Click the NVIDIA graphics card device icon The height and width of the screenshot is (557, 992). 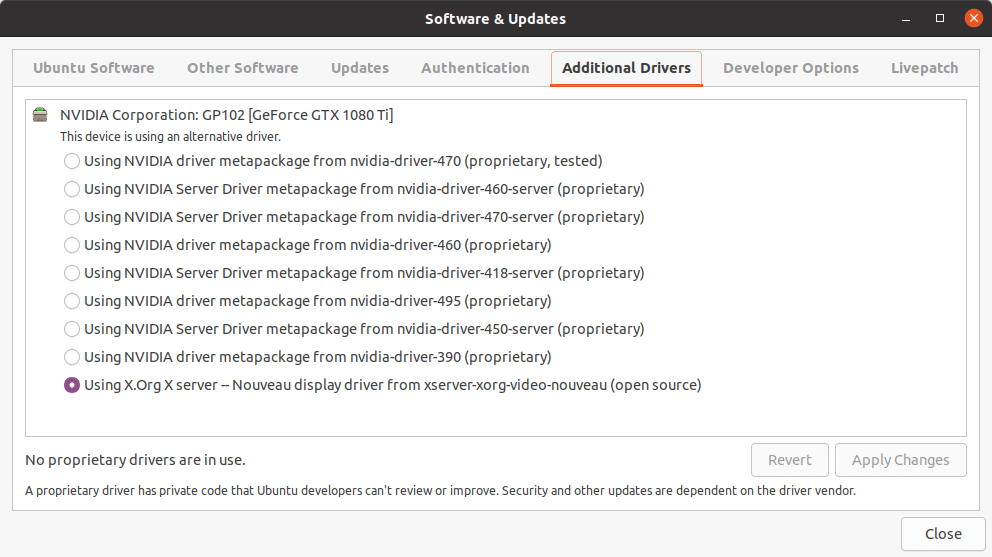pyautogui.click(x=39, y=115)
